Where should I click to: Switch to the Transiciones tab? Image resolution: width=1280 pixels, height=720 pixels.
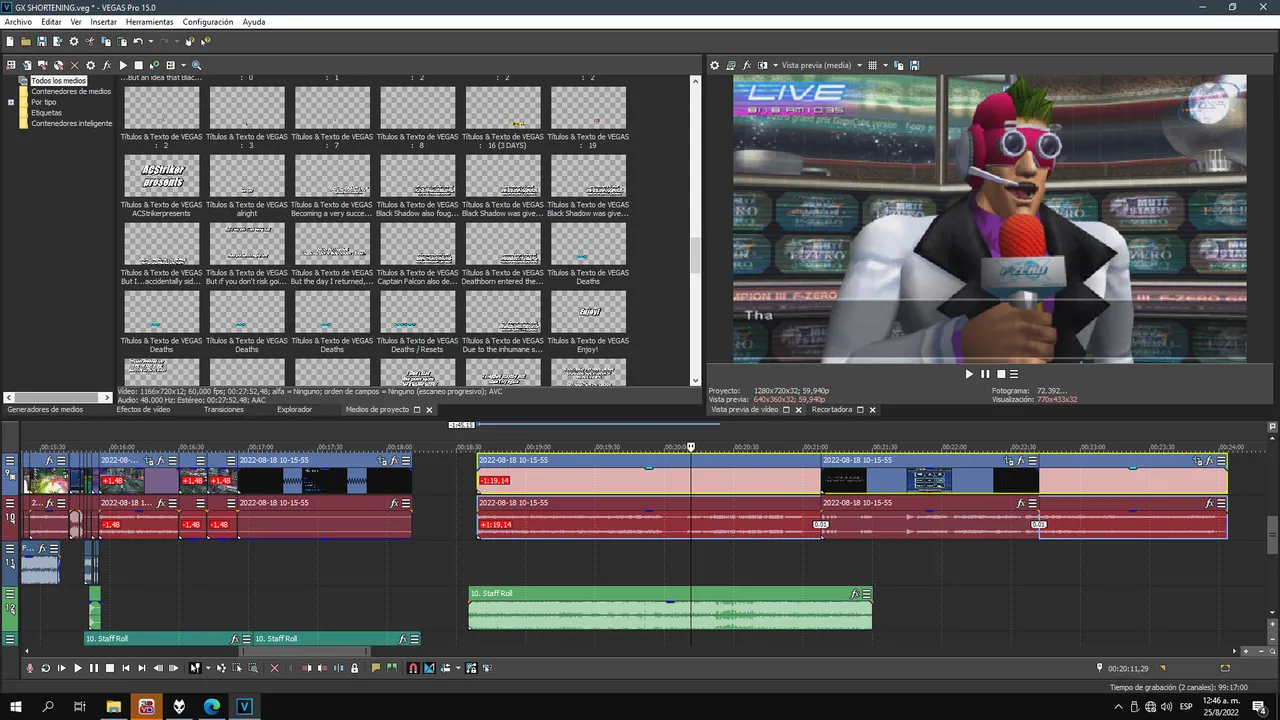224,409
